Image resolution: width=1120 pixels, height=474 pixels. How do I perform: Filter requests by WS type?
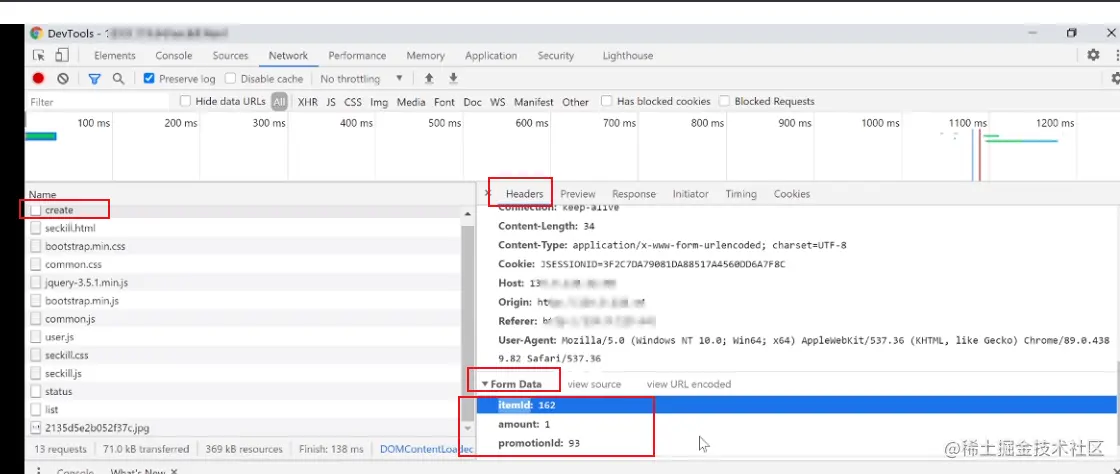pos(497,102)
